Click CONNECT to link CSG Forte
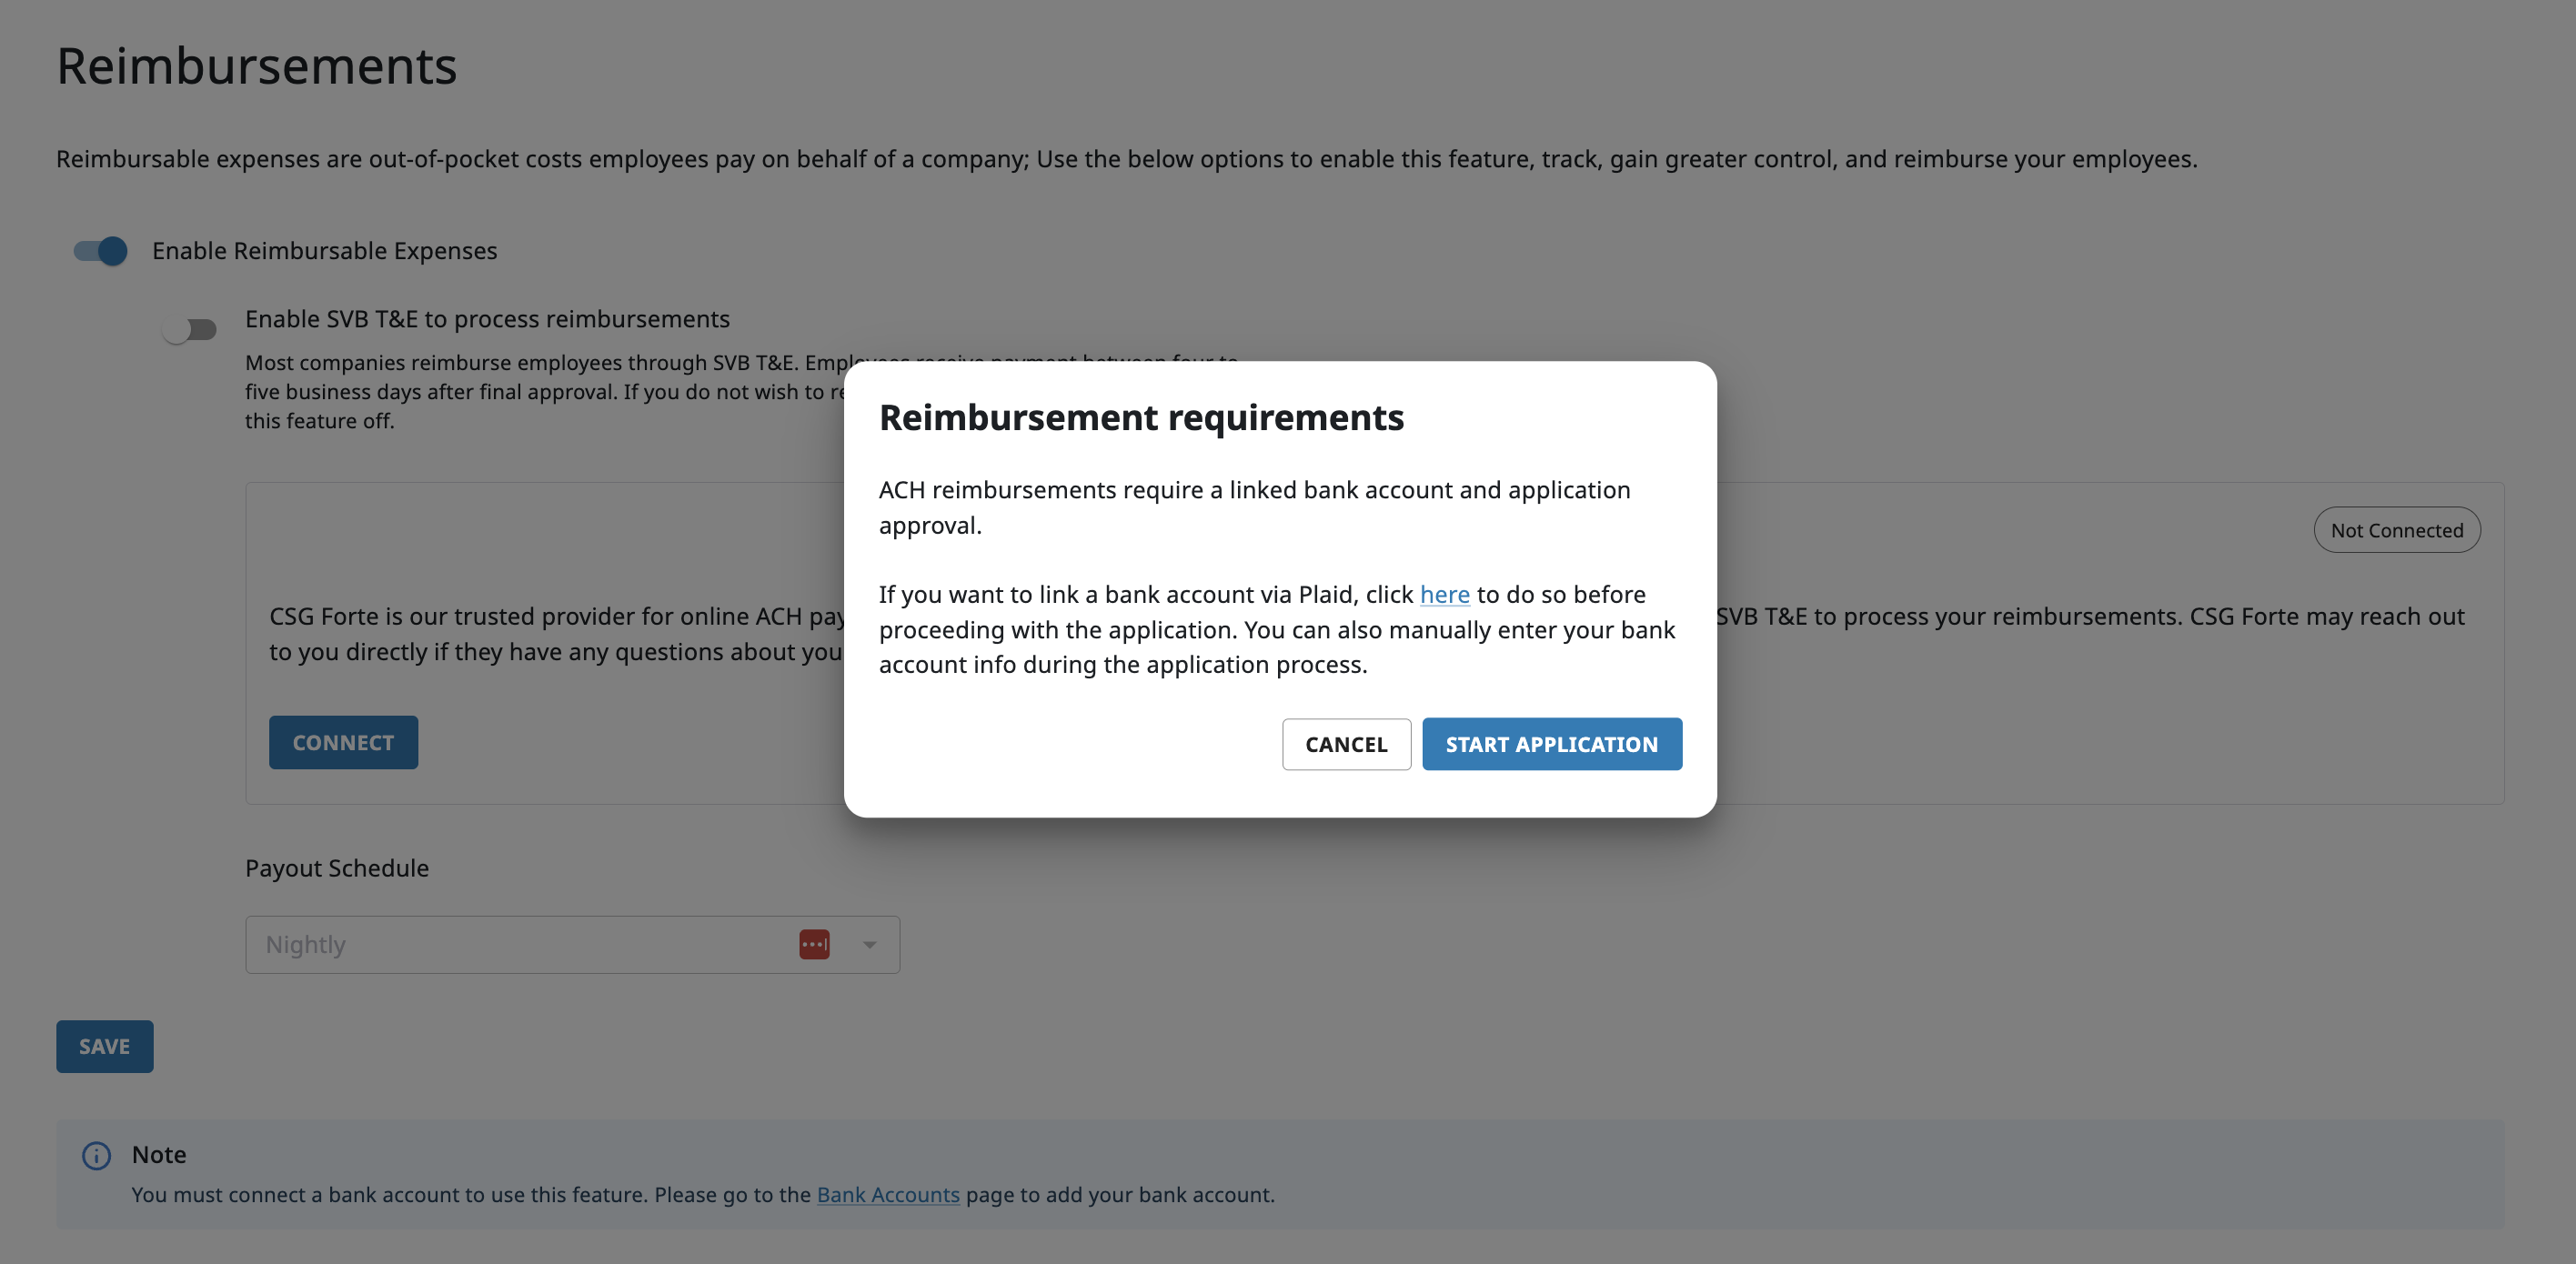This screenshot has width=2576, height=1264. pos(343,742)
